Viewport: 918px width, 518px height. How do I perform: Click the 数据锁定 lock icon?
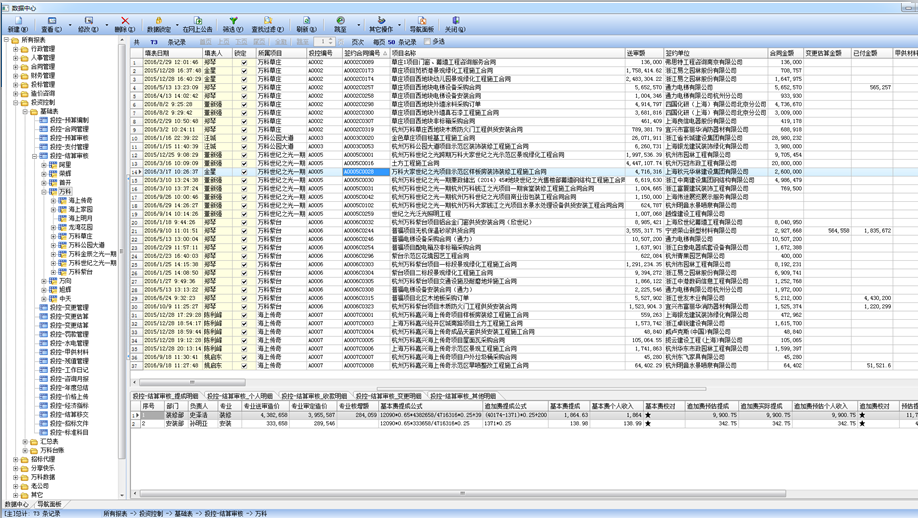click(x=159, y=20)
